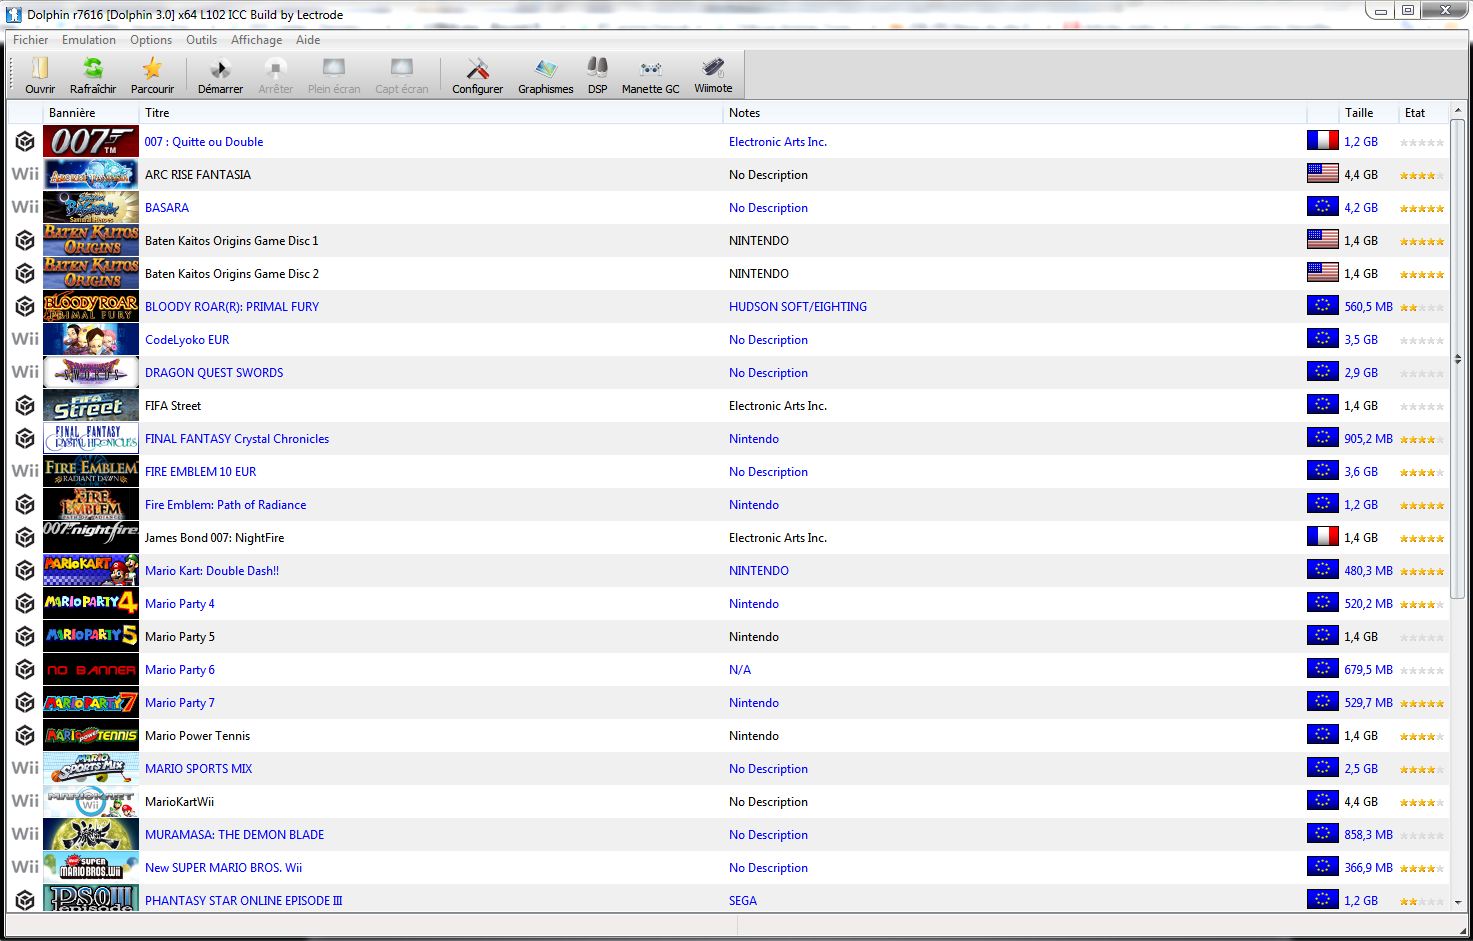Click the Arrêter stop icon
Screen dimensions: 1473x941
275,68
